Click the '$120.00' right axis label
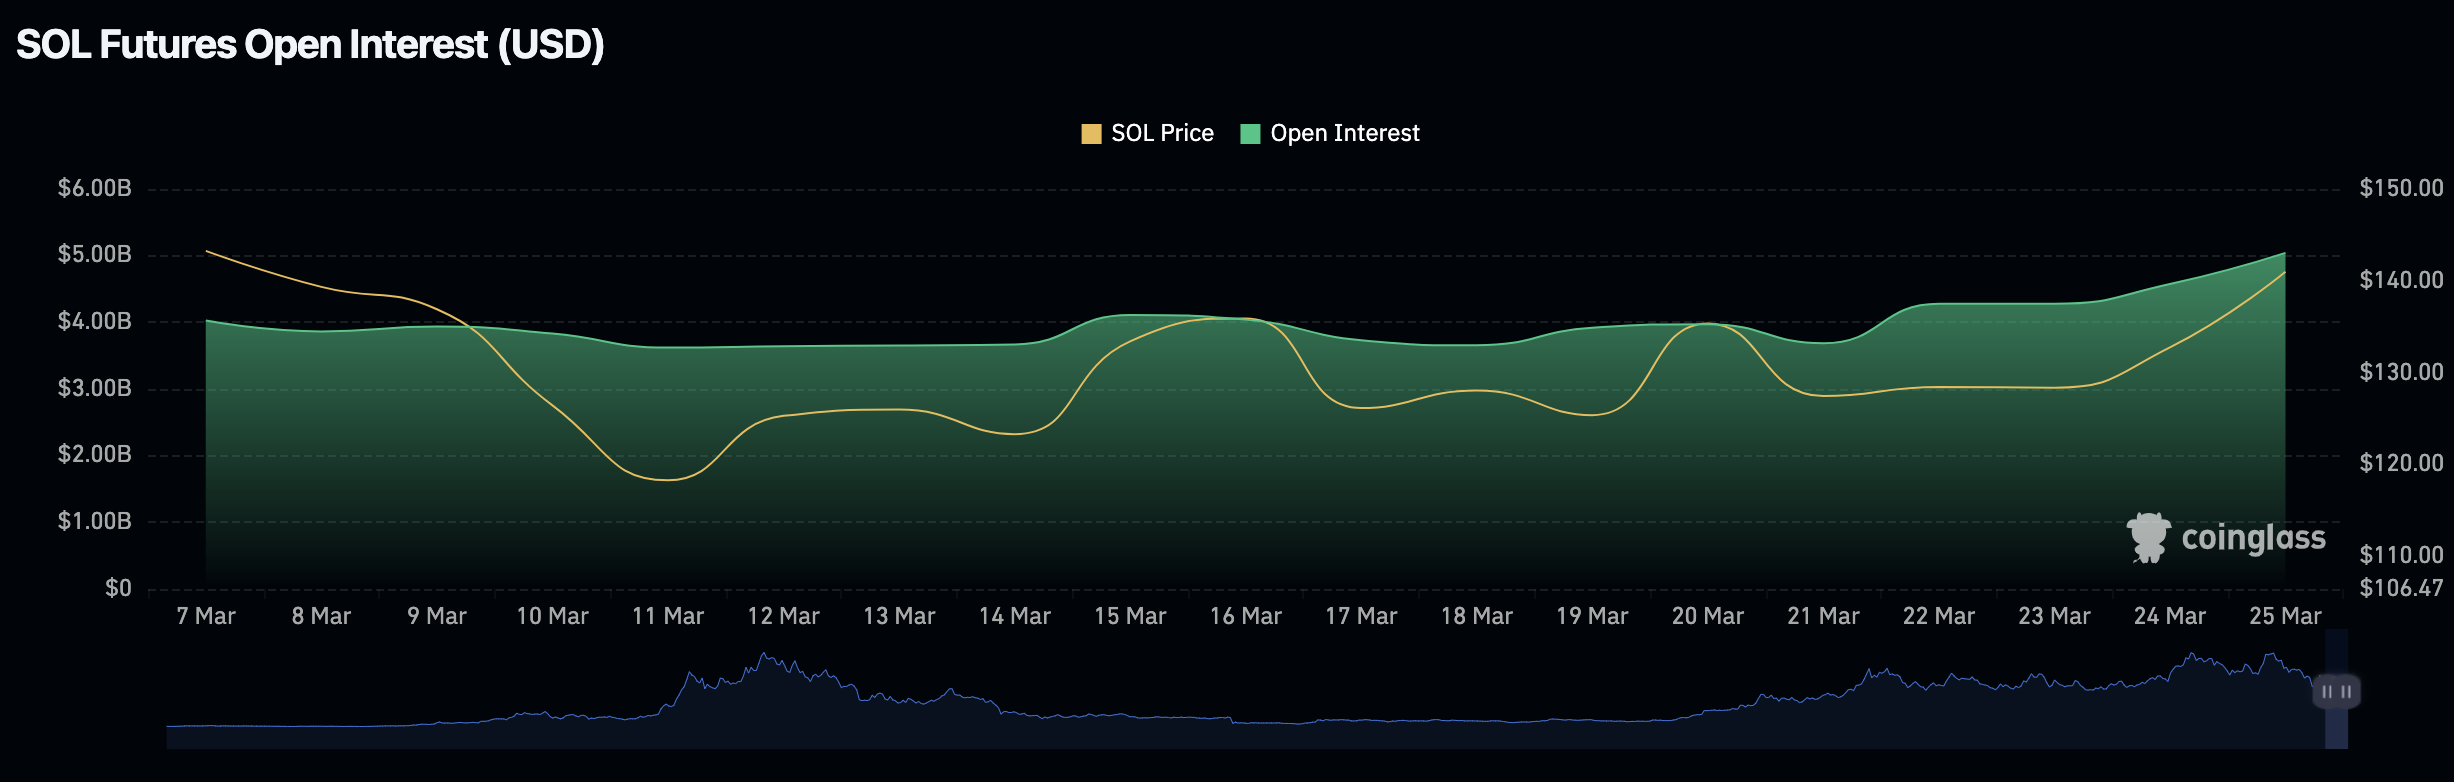 [2401, 463]
